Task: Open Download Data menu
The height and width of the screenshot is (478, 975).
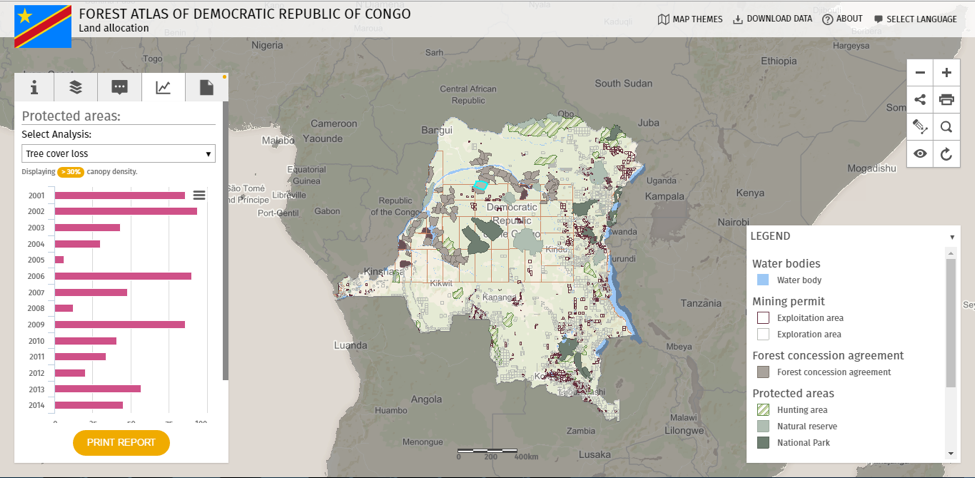Action: 772,19
